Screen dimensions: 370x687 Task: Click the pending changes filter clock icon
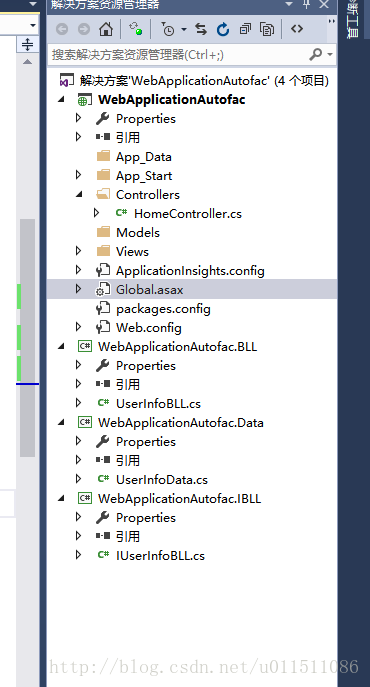(x=168, y=29)
